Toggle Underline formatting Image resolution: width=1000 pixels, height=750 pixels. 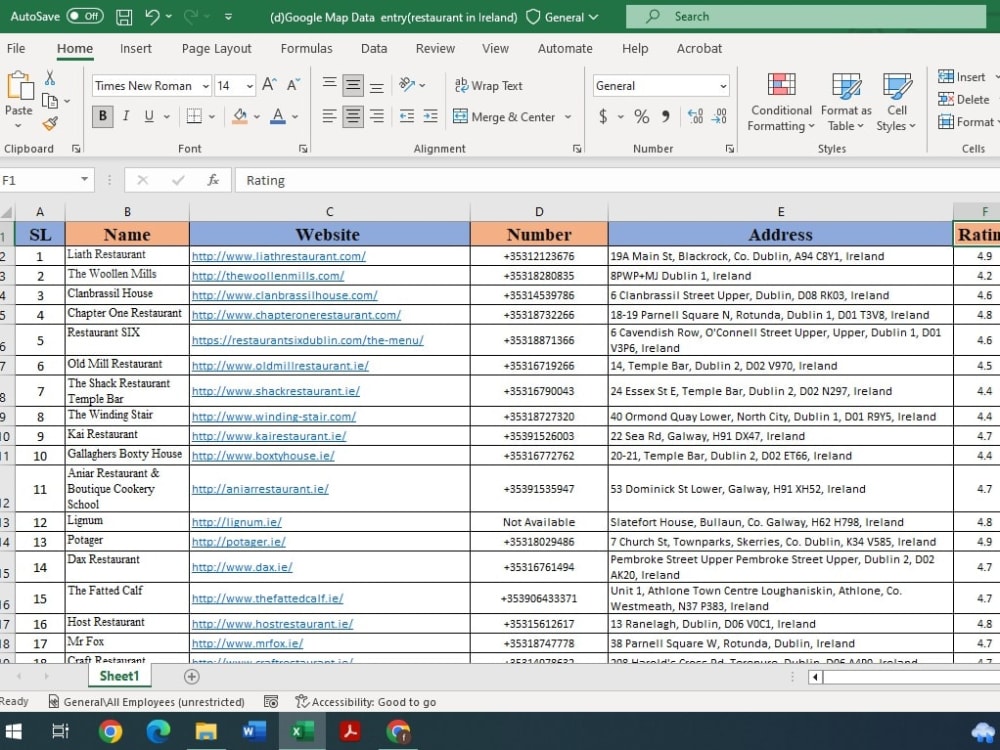(149, 116)
